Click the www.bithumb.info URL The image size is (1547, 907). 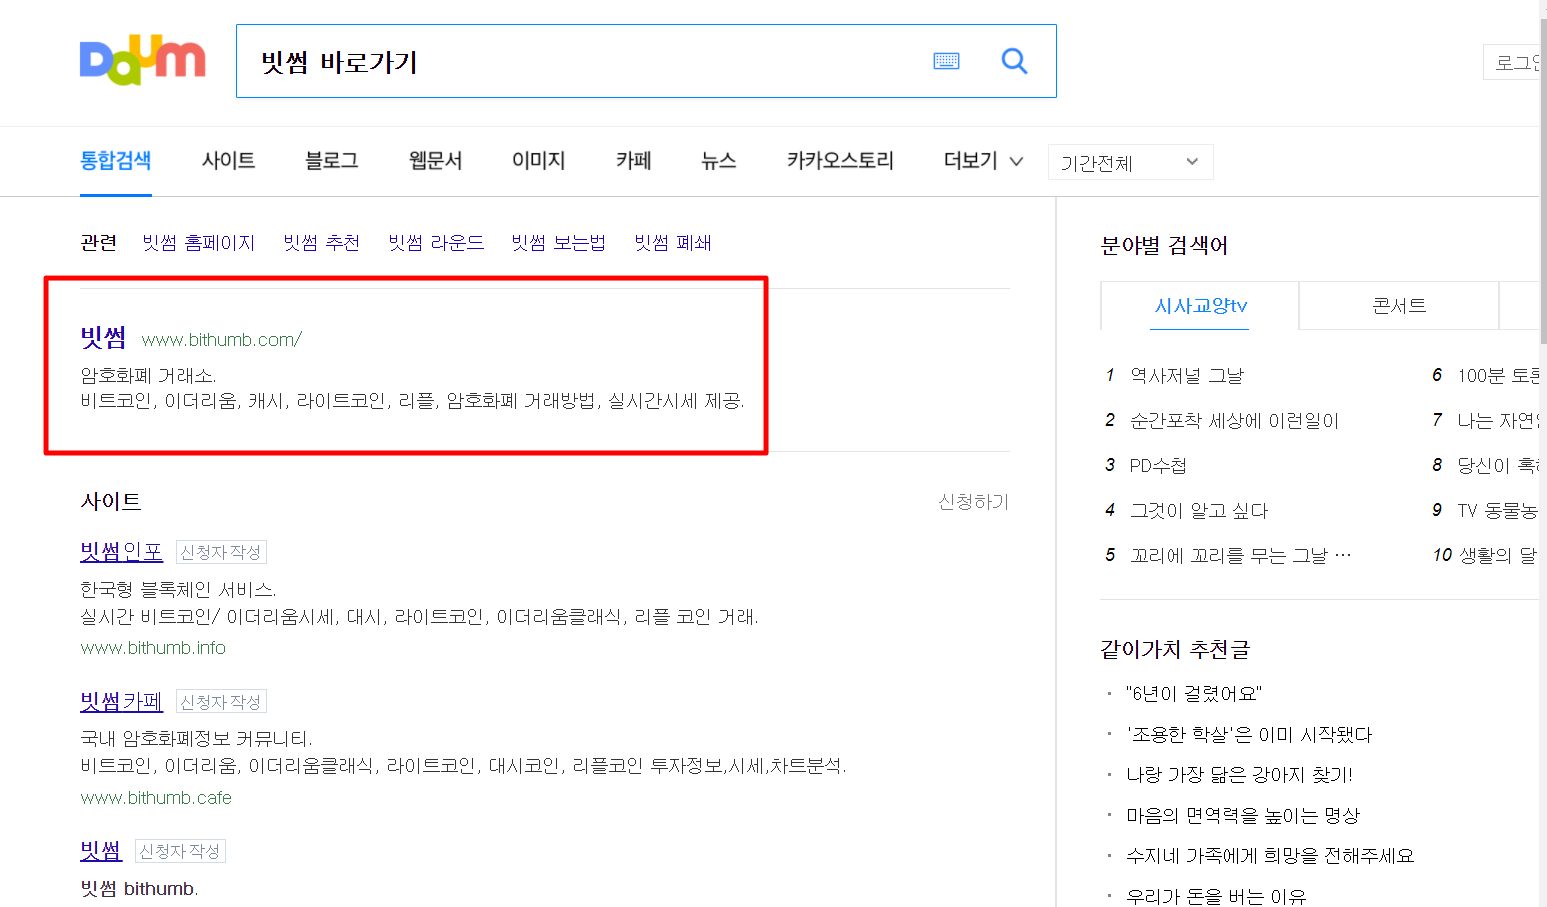click(x=153, y=648)
